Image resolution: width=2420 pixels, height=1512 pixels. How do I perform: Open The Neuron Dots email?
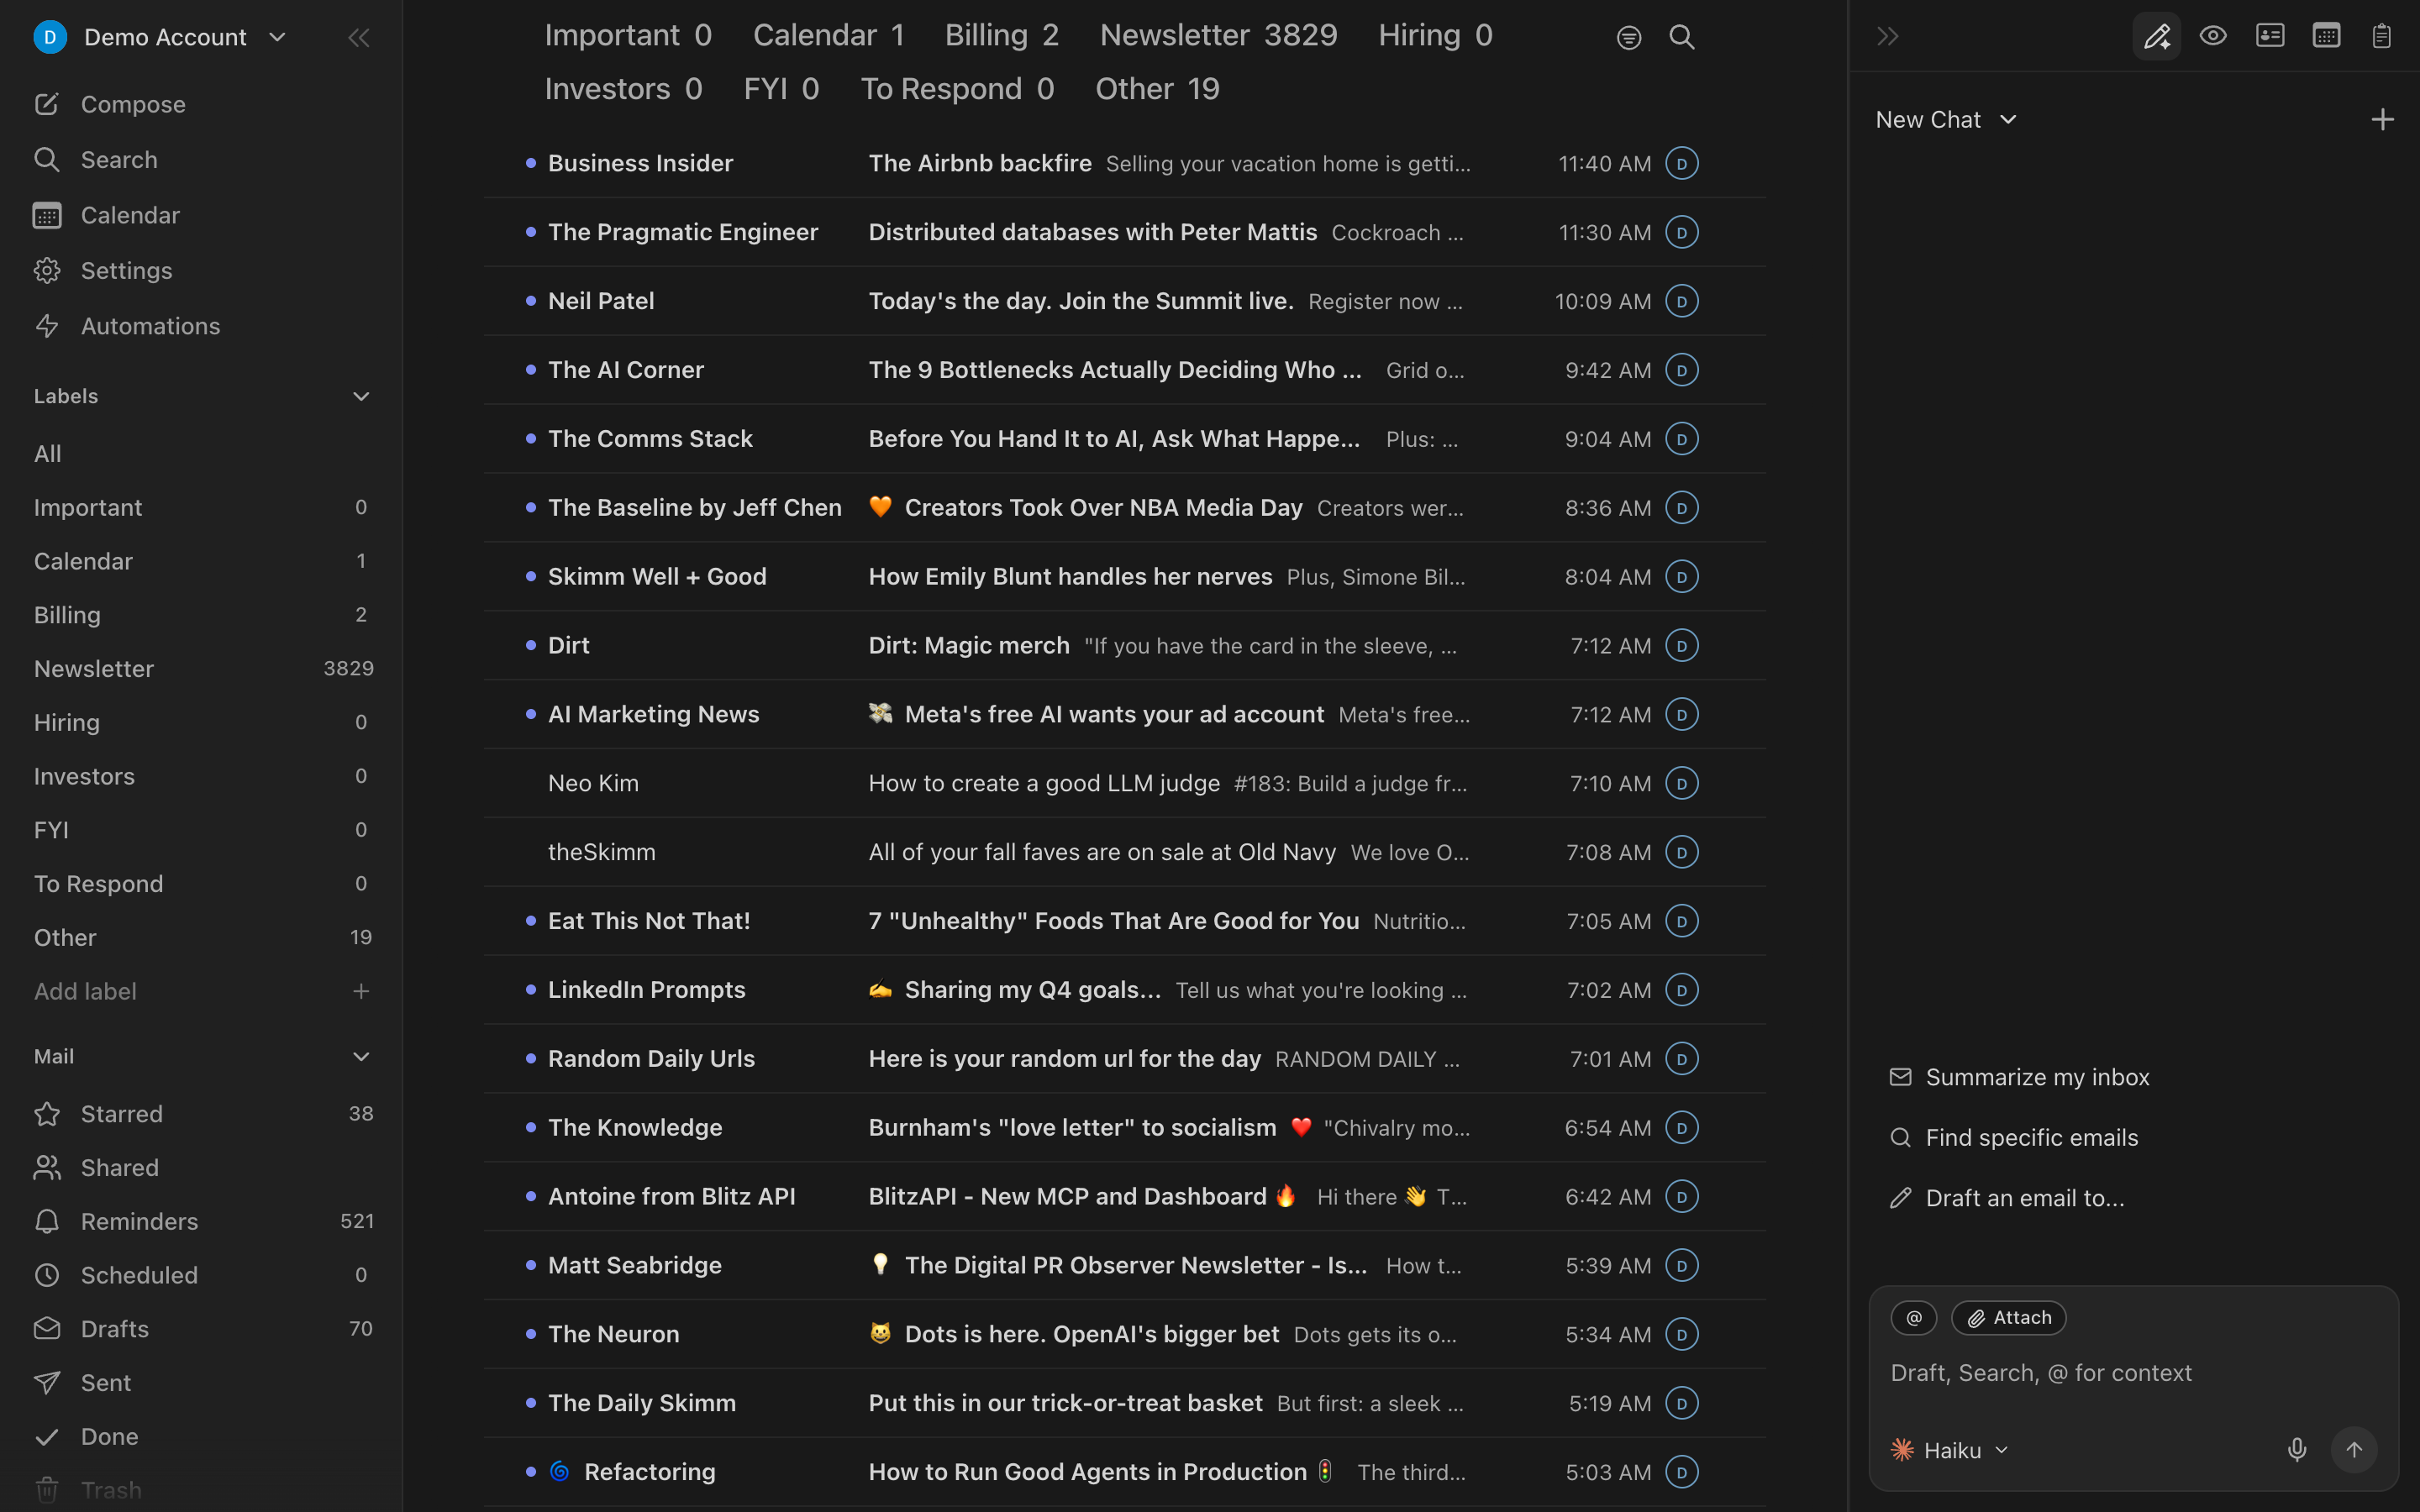tap(1124, 1334)
